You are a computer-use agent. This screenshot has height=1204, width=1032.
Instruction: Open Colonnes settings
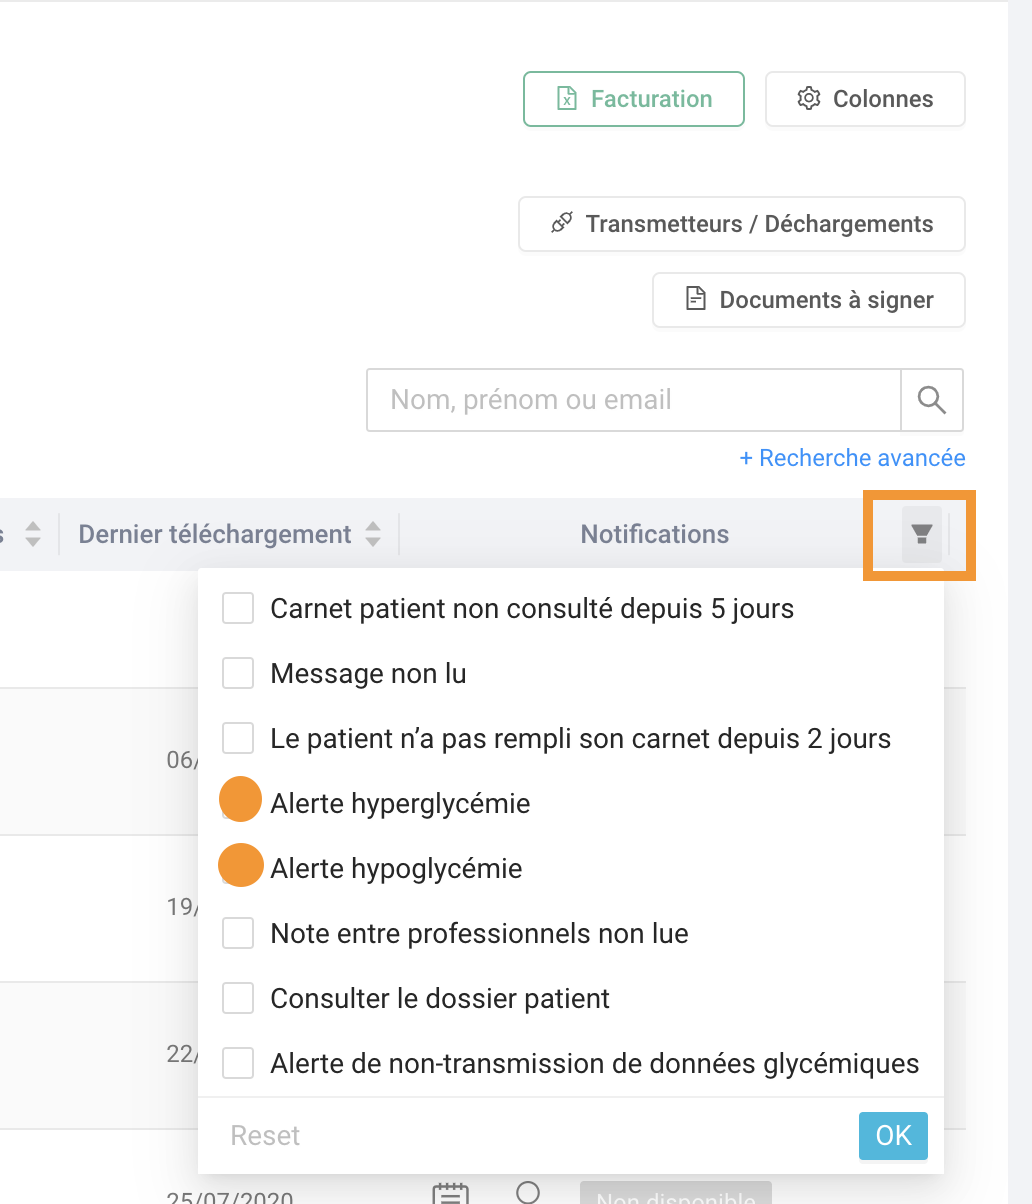coord(865,99)
